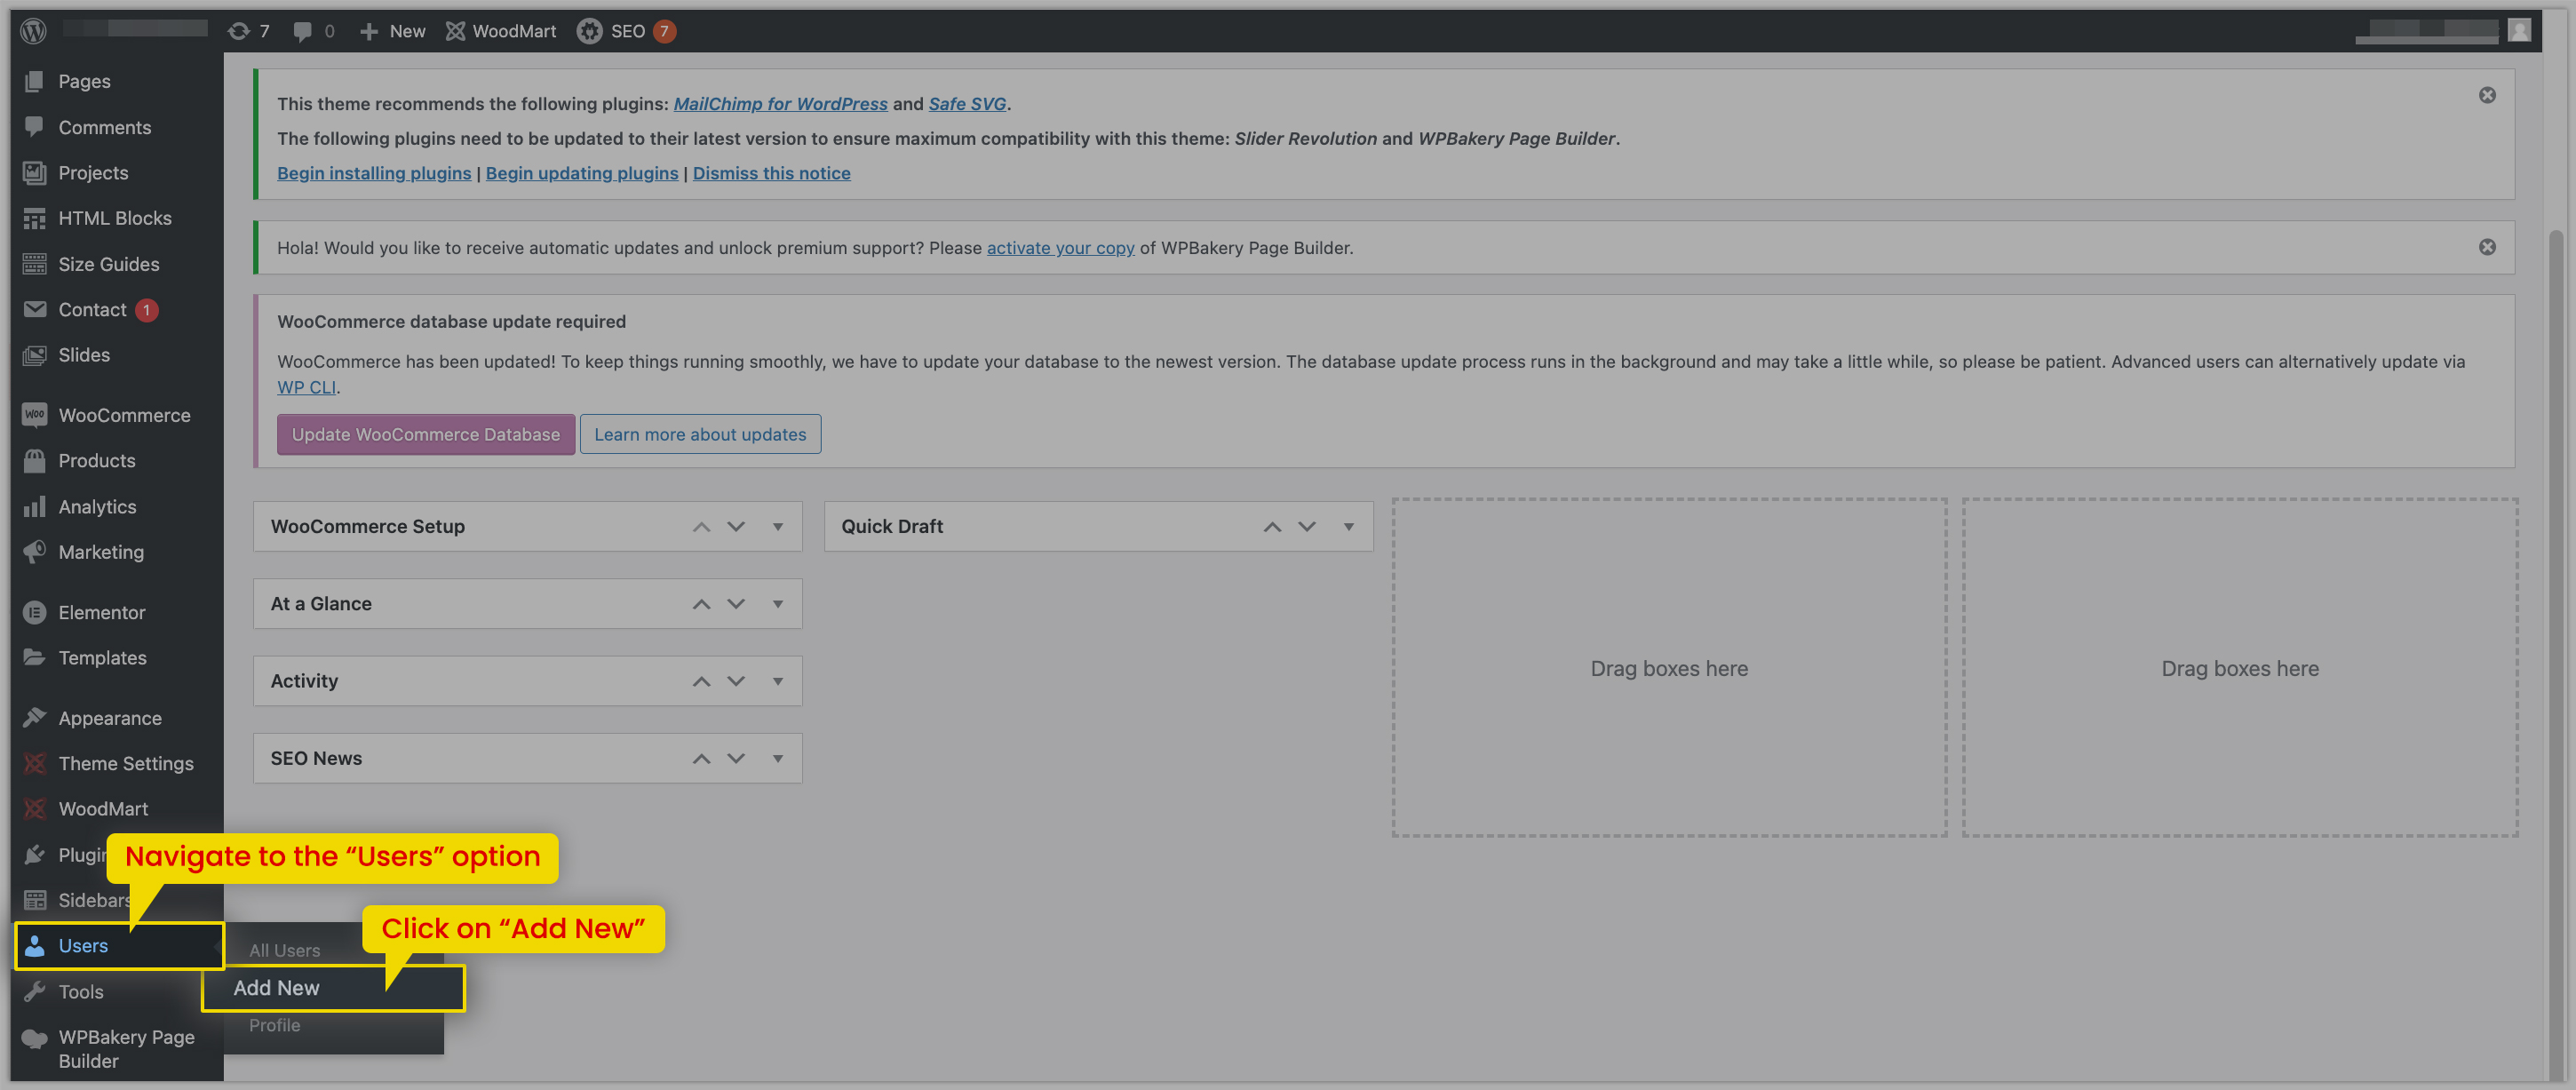The height and width of the screenshot is (1090, 2576).
Task: Click the Marketing megaphone icon
Action: point(35,551)
